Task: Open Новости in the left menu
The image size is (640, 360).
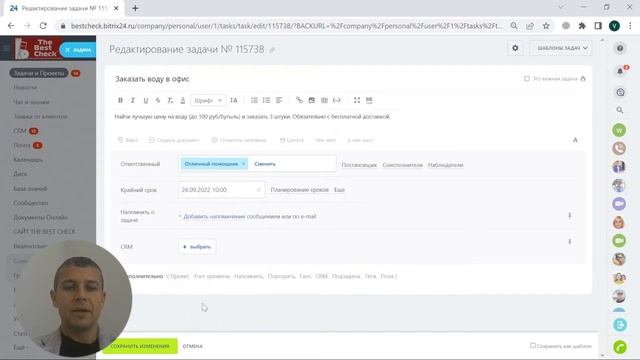Action: 25,87
